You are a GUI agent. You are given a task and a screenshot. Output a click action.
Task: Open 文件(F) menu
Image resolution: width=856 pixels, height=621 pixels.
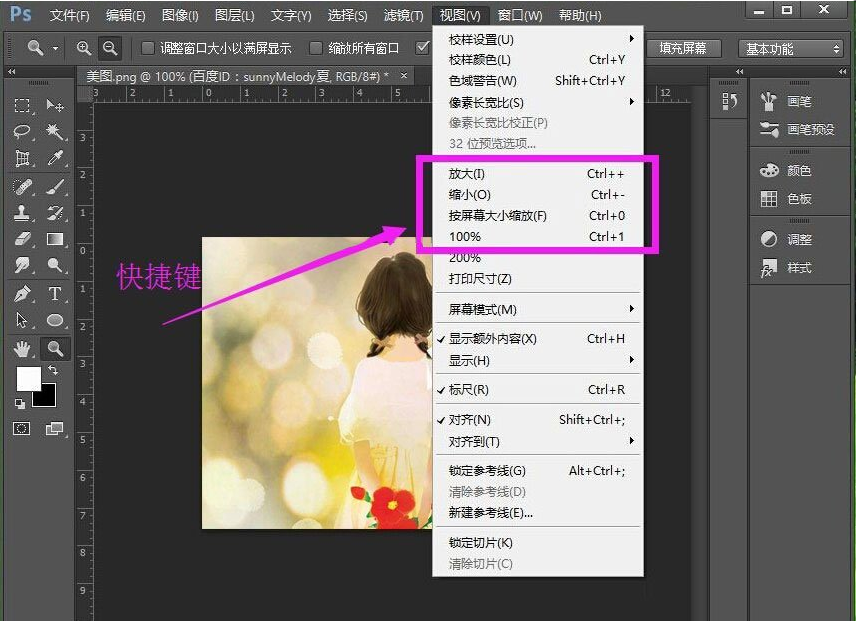pyautogui.click(x=69, y=15)
